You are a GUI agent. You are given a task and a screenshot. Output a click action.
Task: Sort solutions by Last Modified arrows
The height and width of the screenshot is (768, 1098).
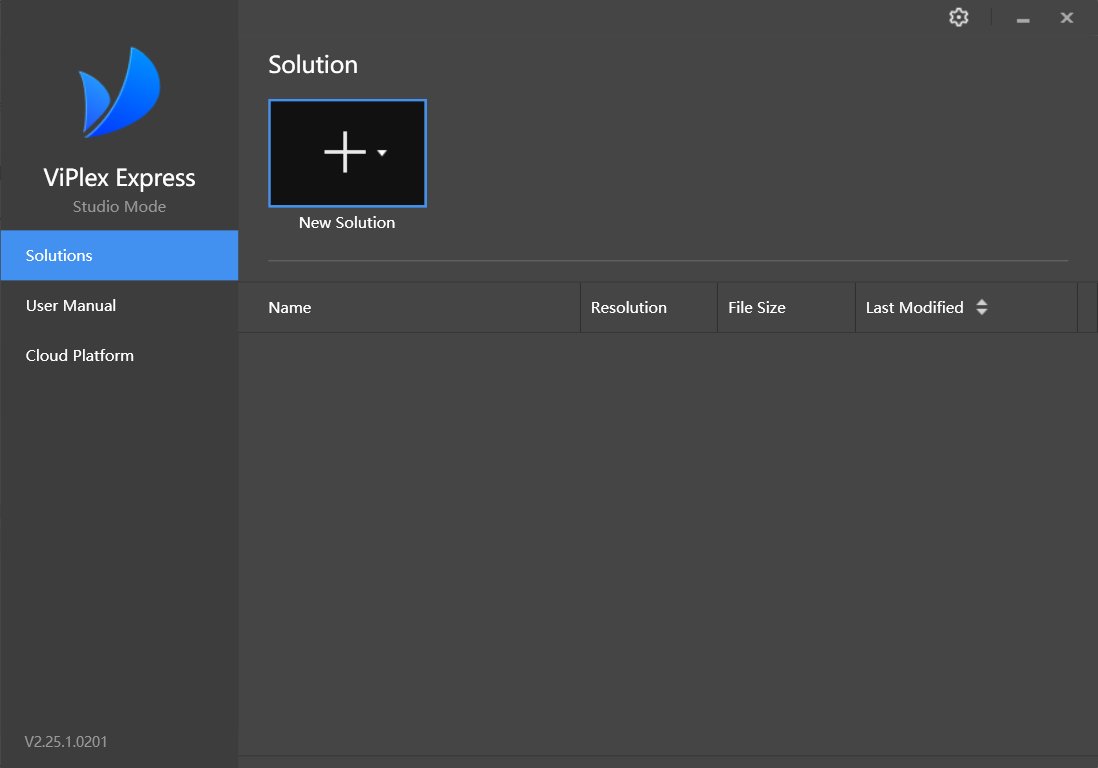coord(982,307)
